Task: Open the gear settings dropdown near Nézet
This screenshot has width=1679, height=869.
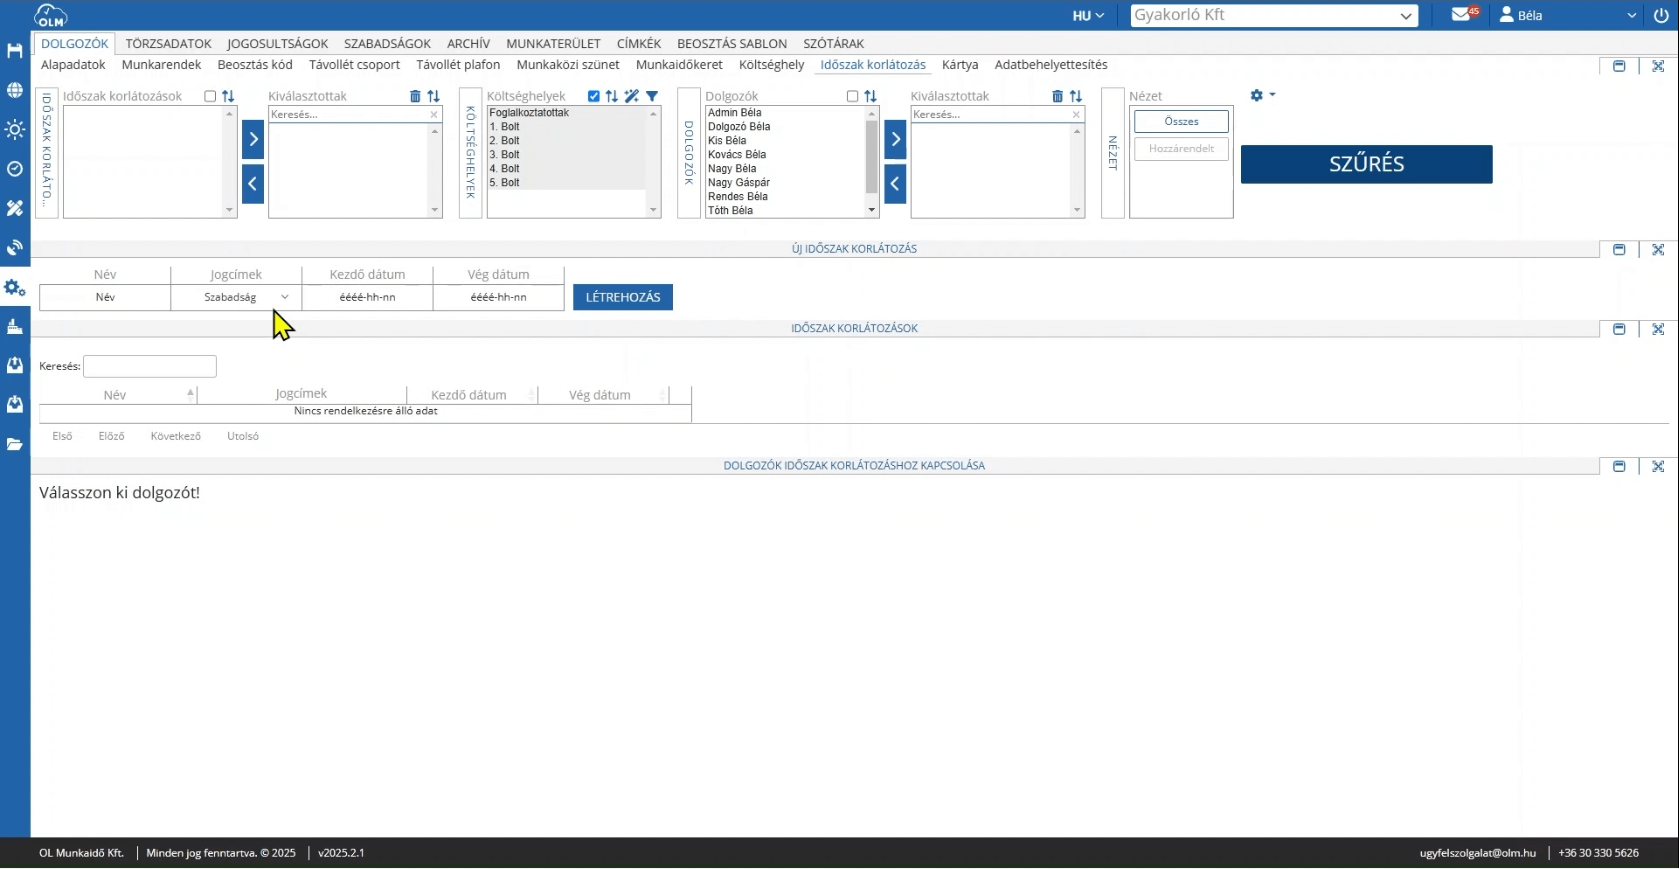Action: [x=1262, y=95]
